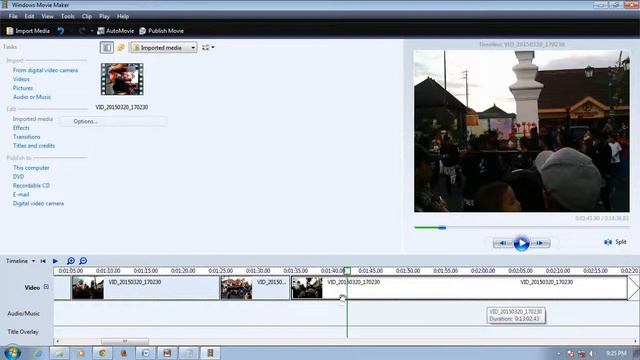The image size is (640, 360).
Task: Open the Timeline view dropdown
Action: click(20, 261)
